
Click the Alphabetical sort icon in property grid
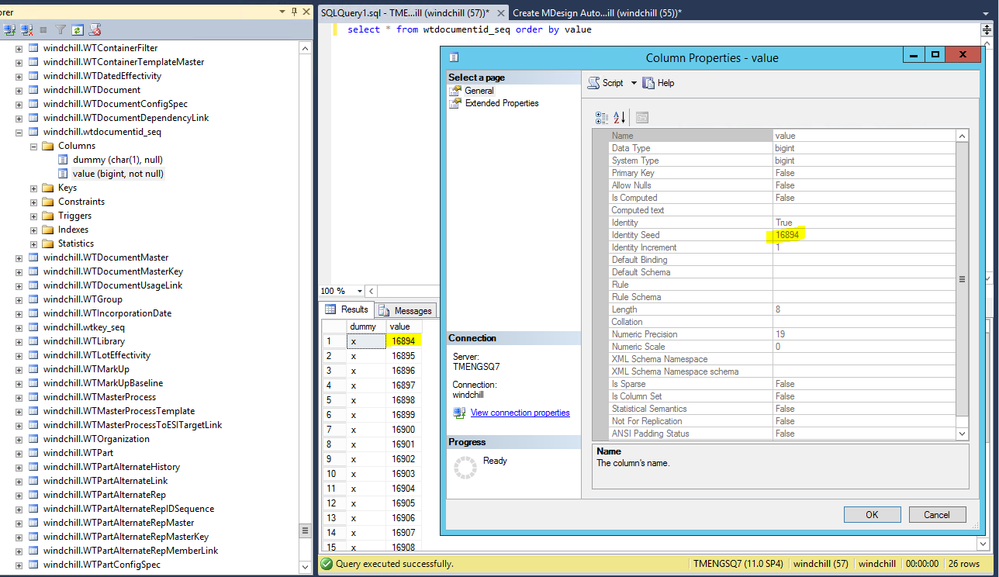(619, 117)
